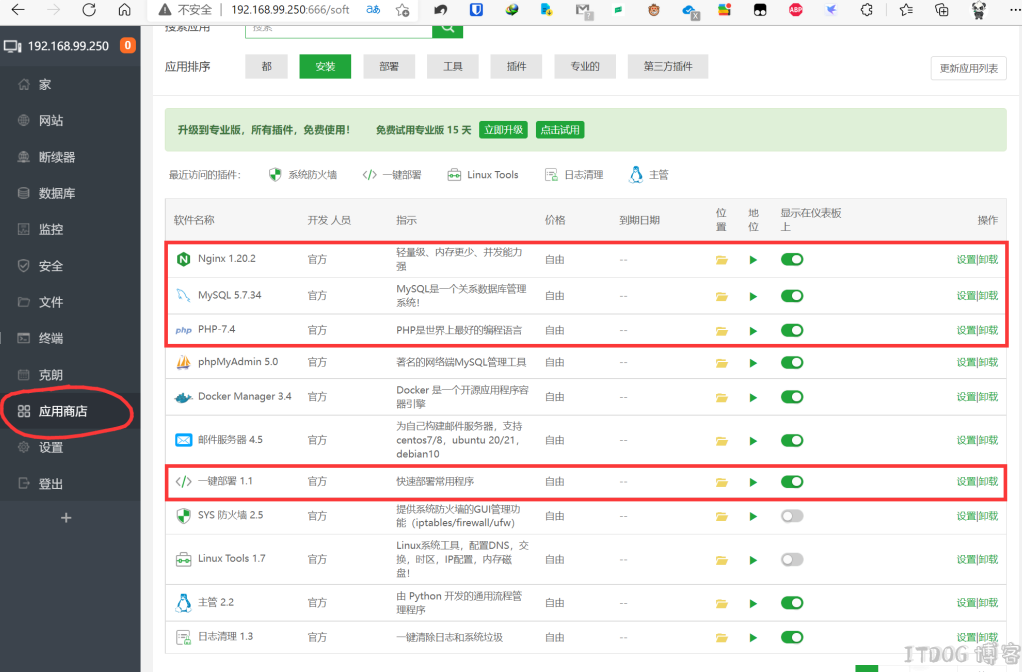
Task: Click play status icon for Nginx 1.20.2
Action: pyautogui.click(x=753, y=260)
